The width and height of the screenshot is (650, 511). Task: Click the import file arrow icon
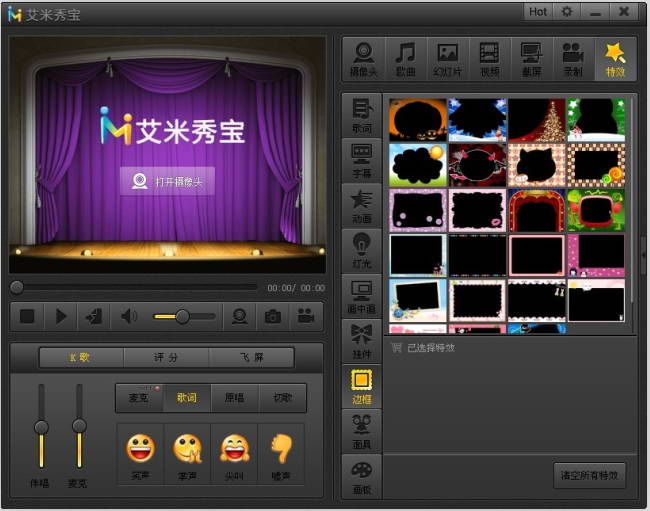pos(94,317)
